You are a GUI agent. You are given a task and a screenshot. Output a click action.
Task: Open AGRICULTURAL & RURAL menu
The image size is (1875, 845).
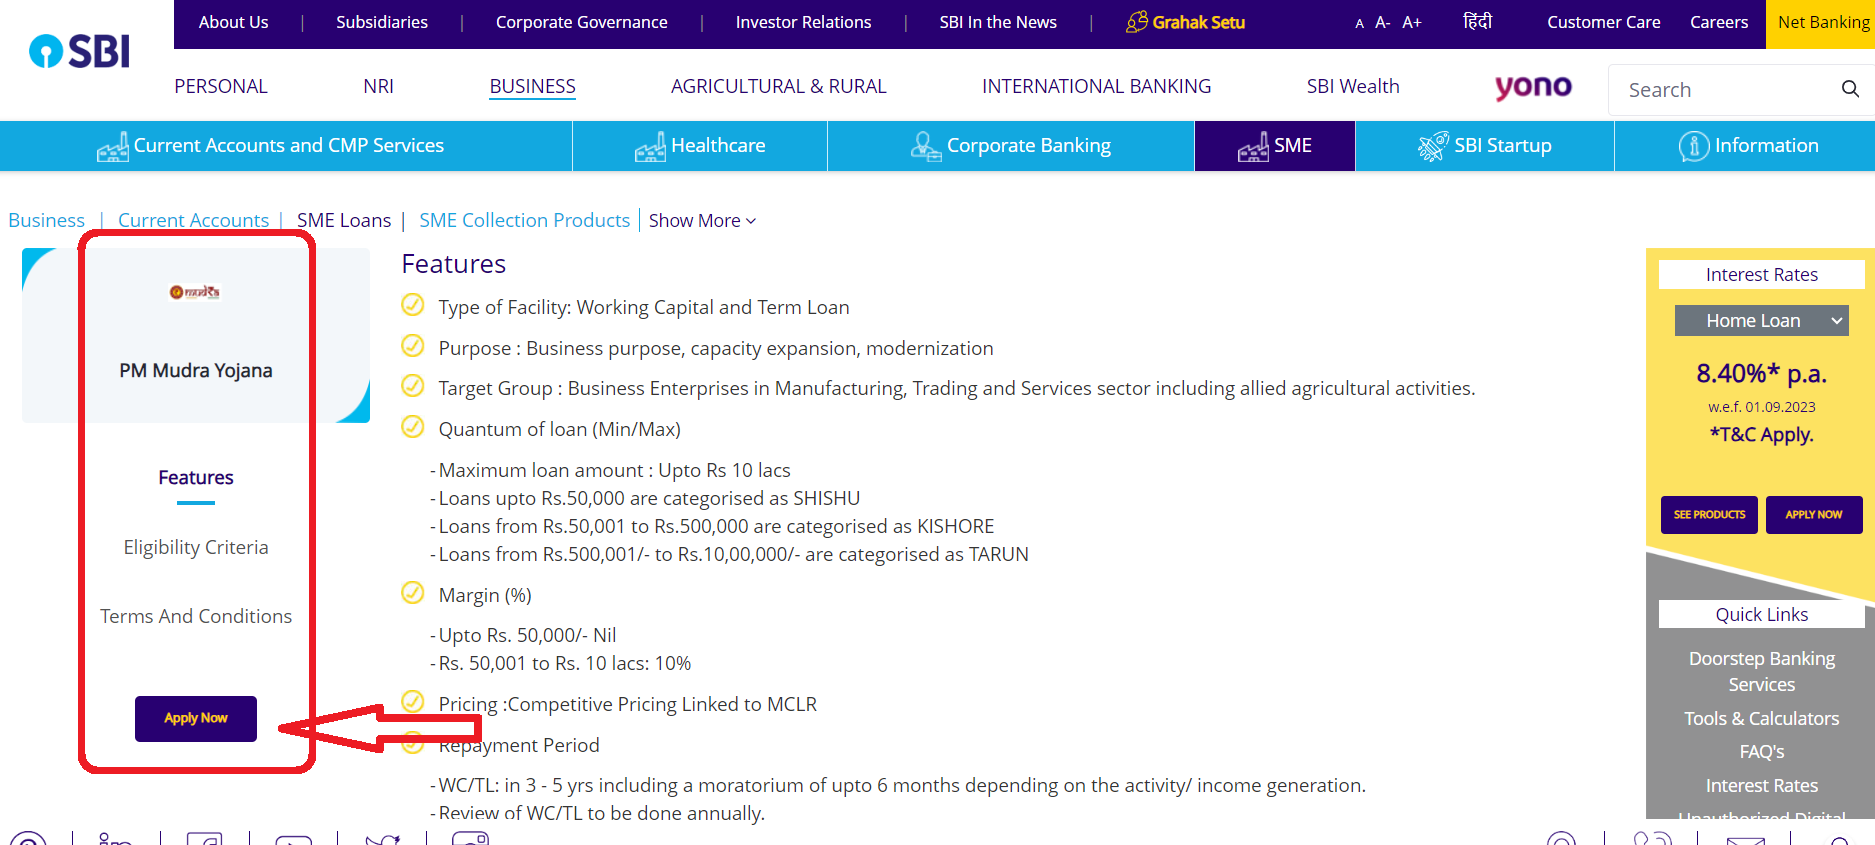click(x=778, y=86)
